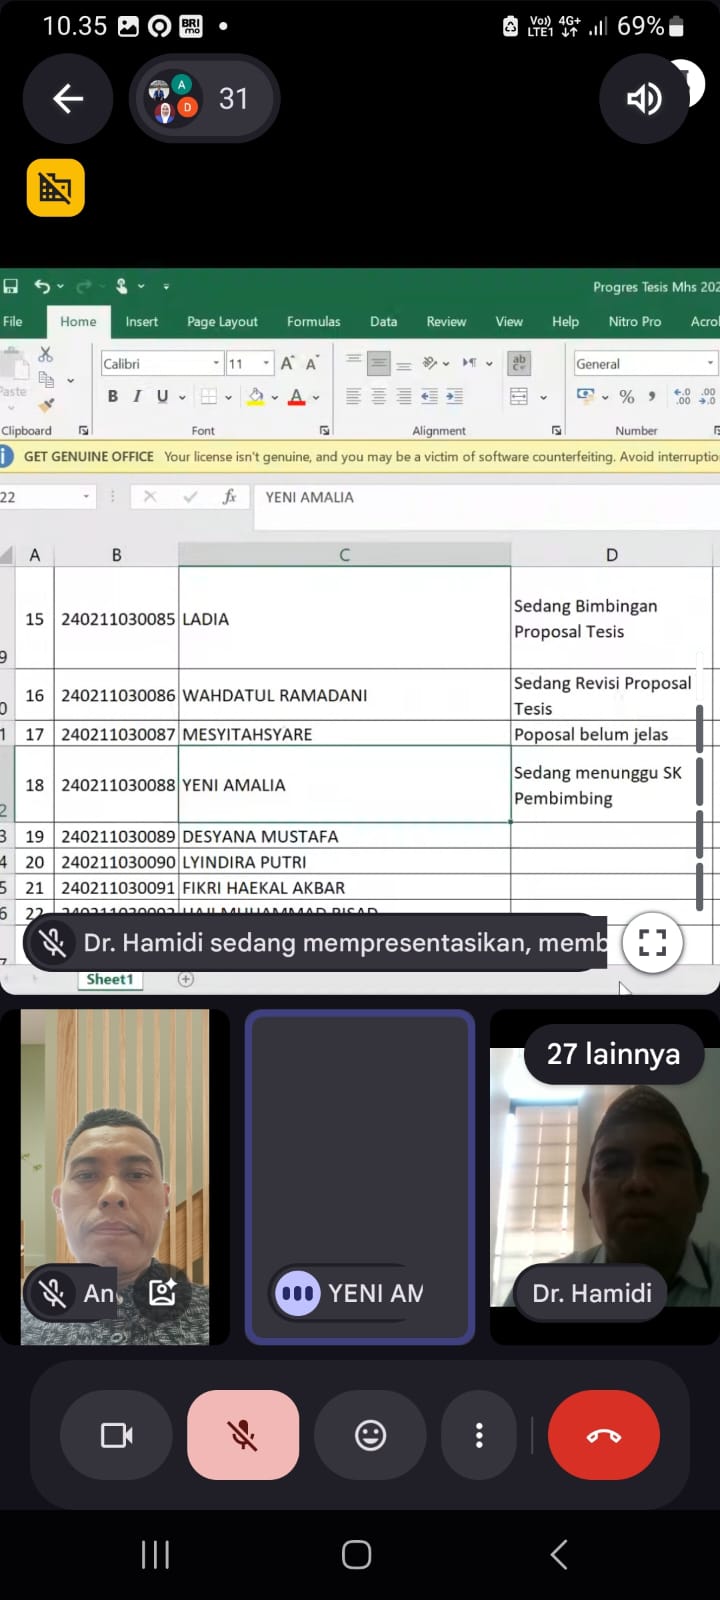
Task: Tap the yellow stop-presentation view icon
Action: 55,188
